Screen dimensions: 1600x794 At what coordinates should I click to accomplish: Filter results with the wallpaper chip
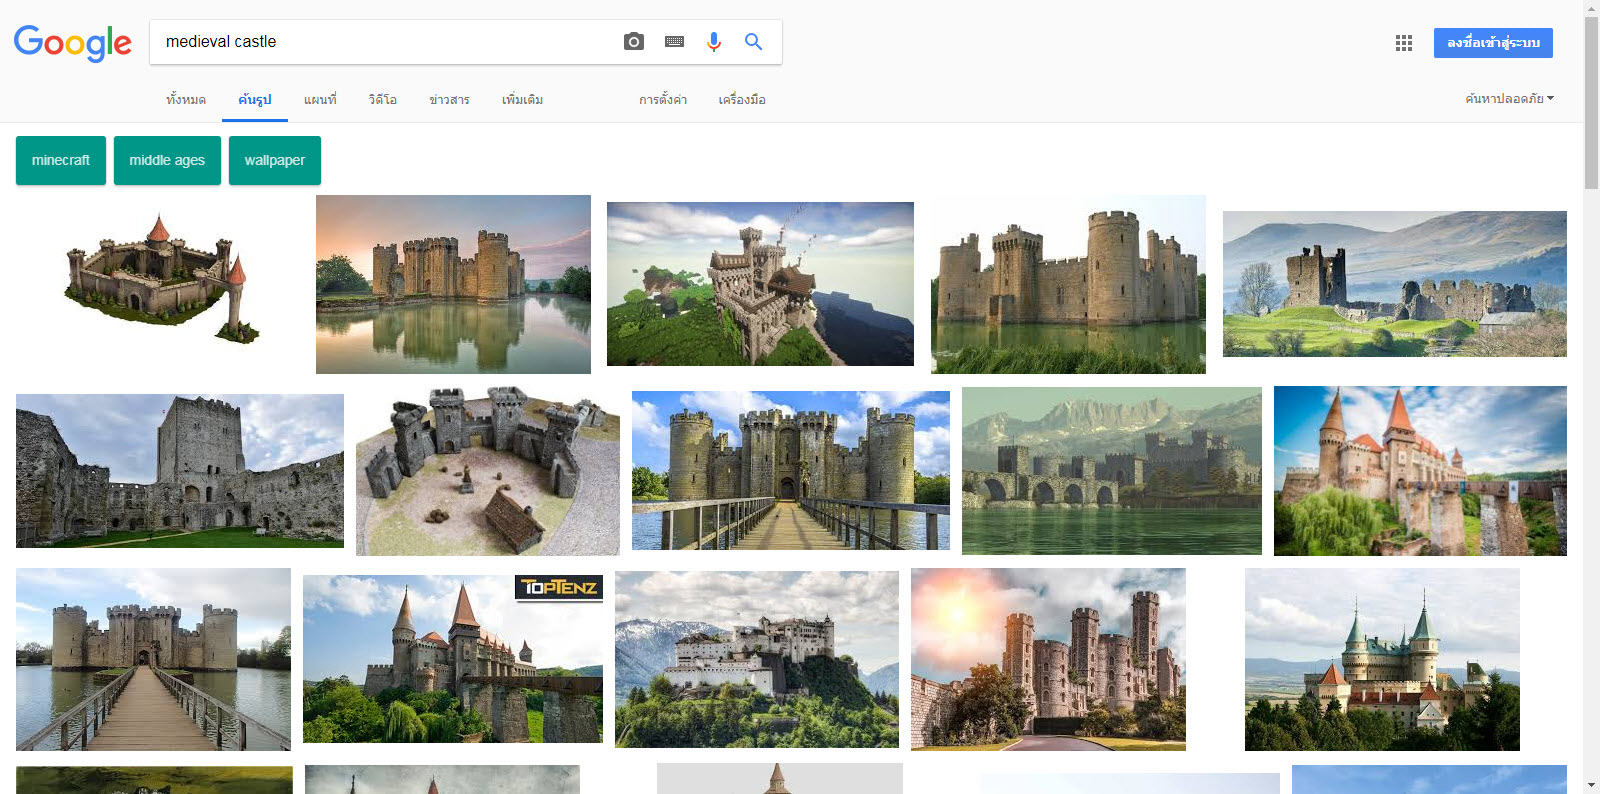275,160
